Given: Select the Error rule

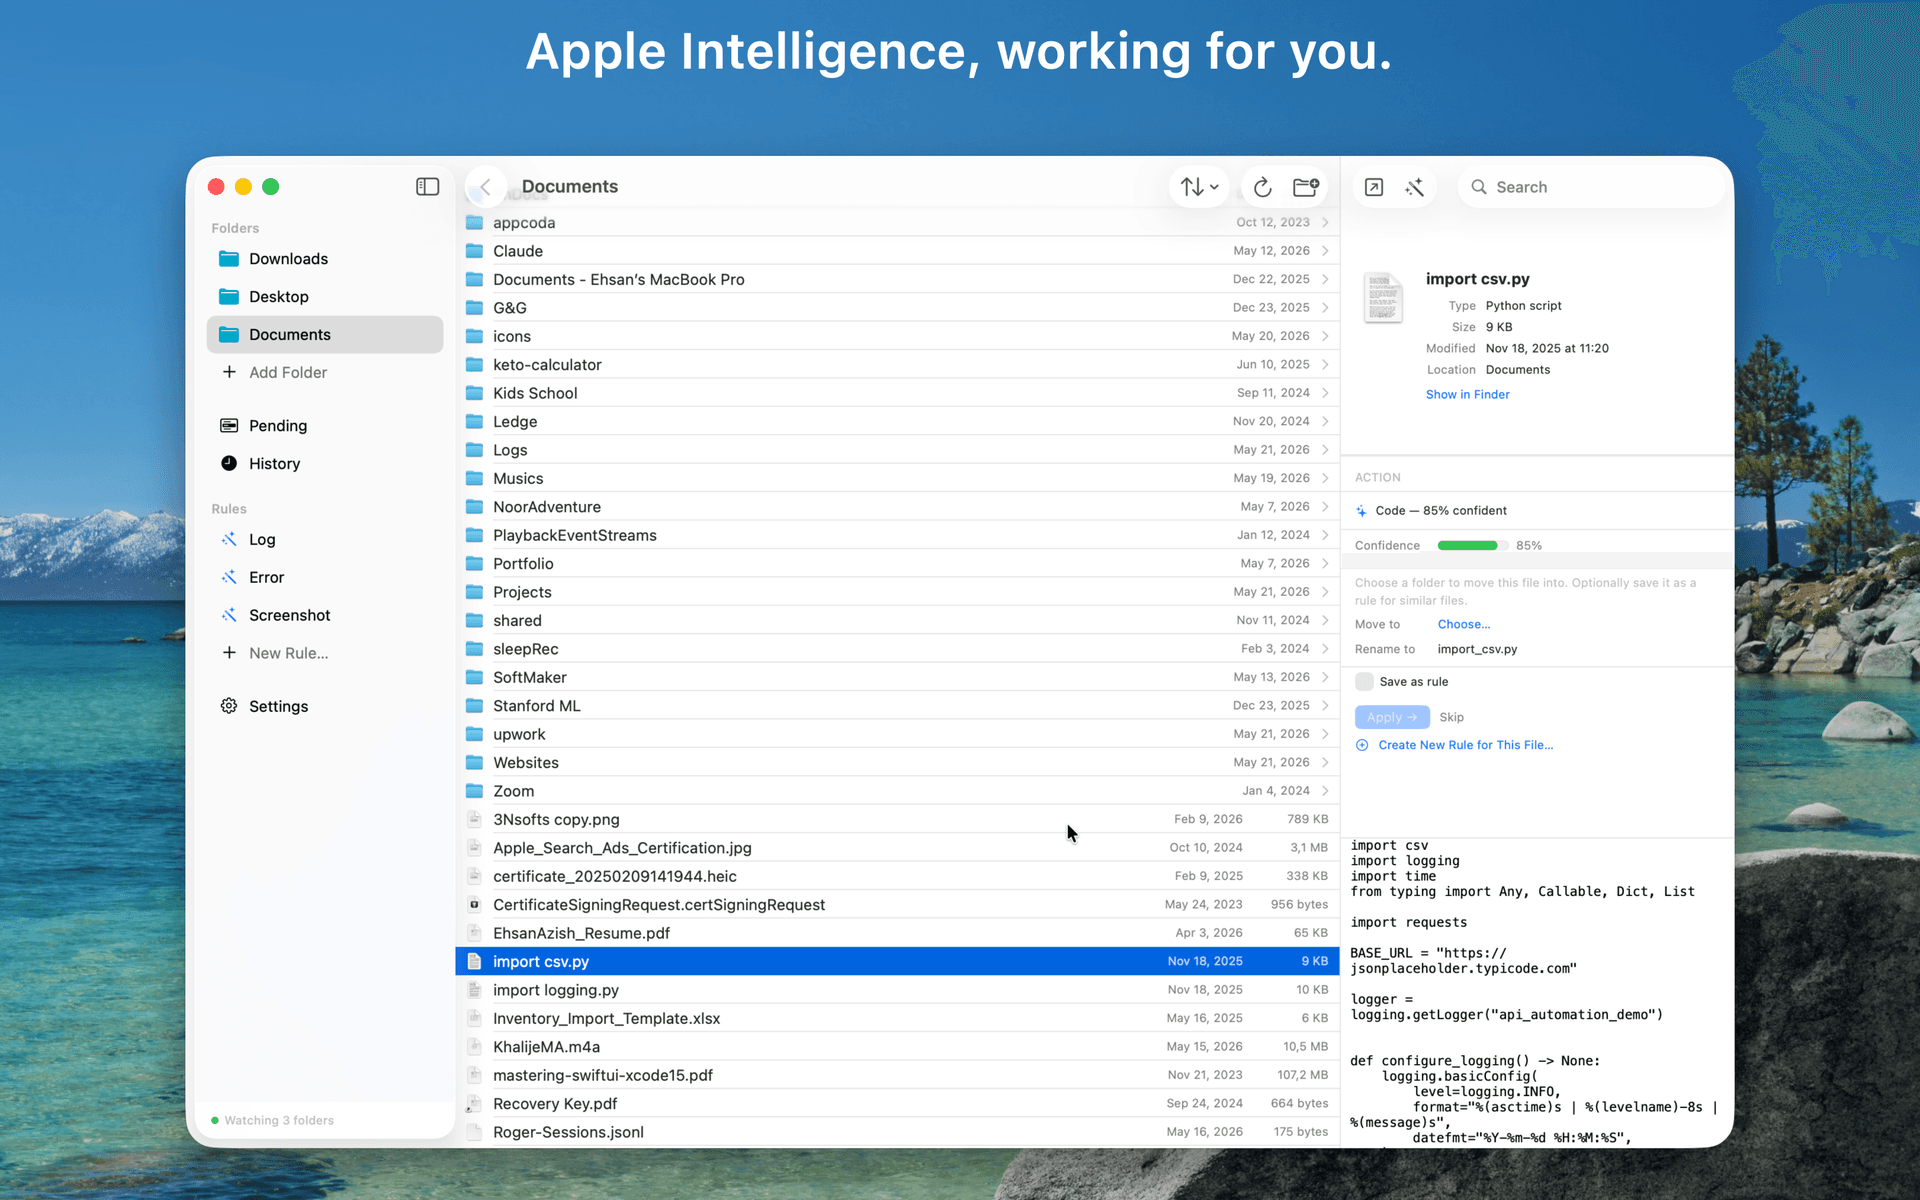Looking at the screenshot, I should coord(325,578).
